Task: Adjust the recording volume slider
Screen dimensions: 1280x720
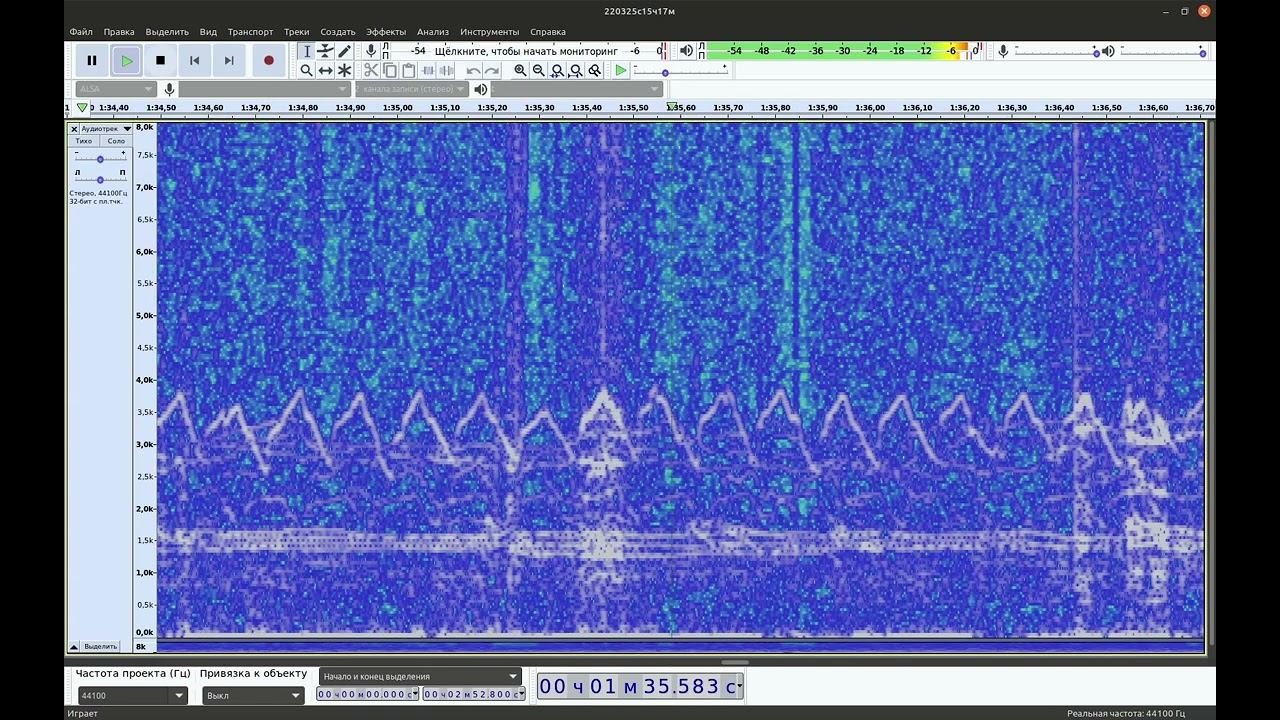Action: click(x=1055, y=51)
